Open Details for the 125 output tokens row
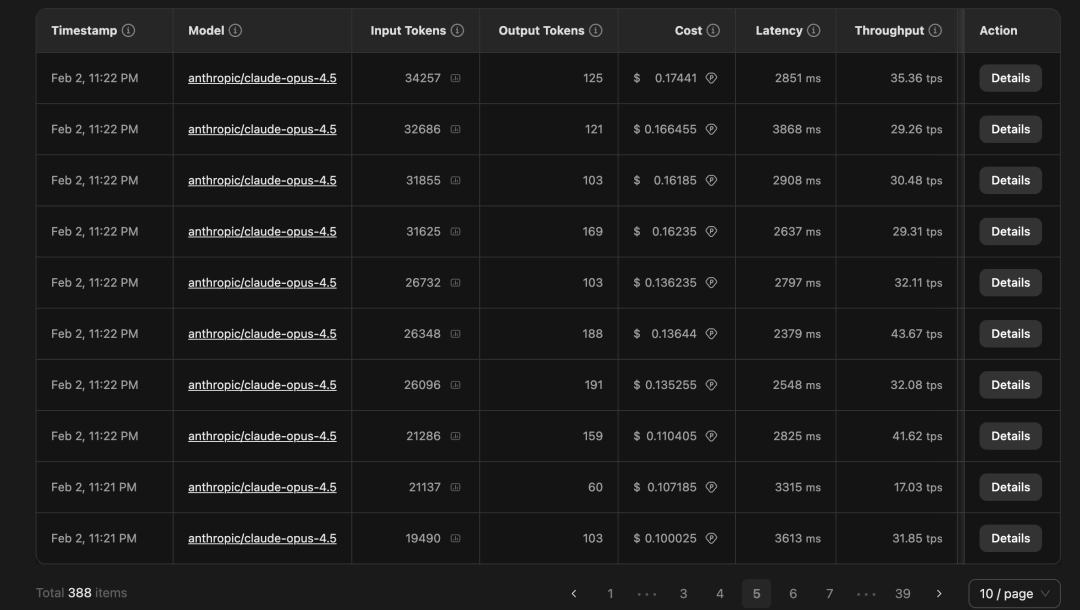This screenshot has height=610, width=1080. [x=1010, y=78]
